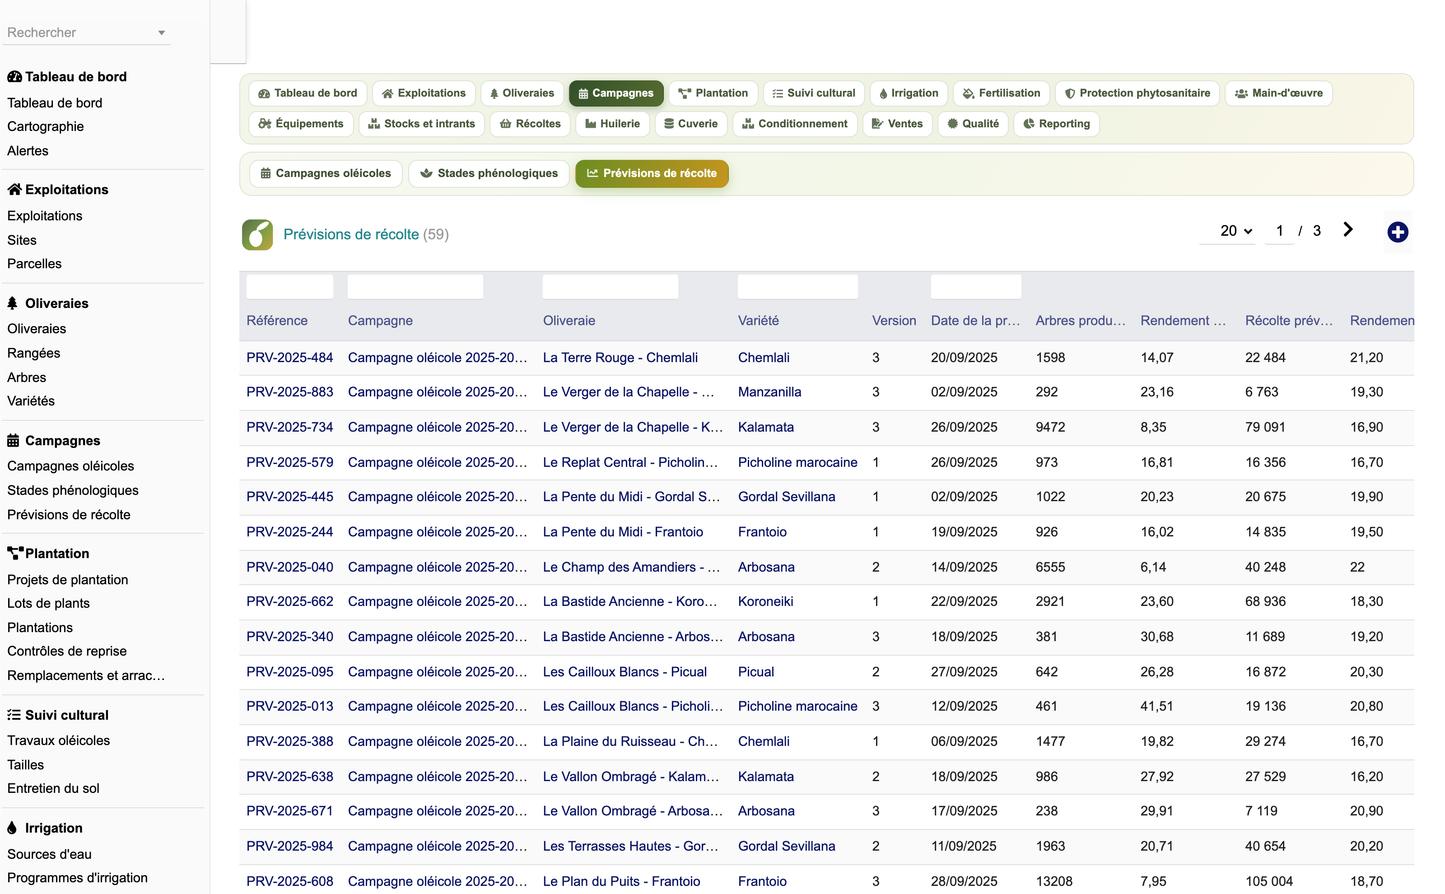This screenshot has height=894, width=1445.
Task: Open the Oliveraies top tab
Action: tap(521, 93)
